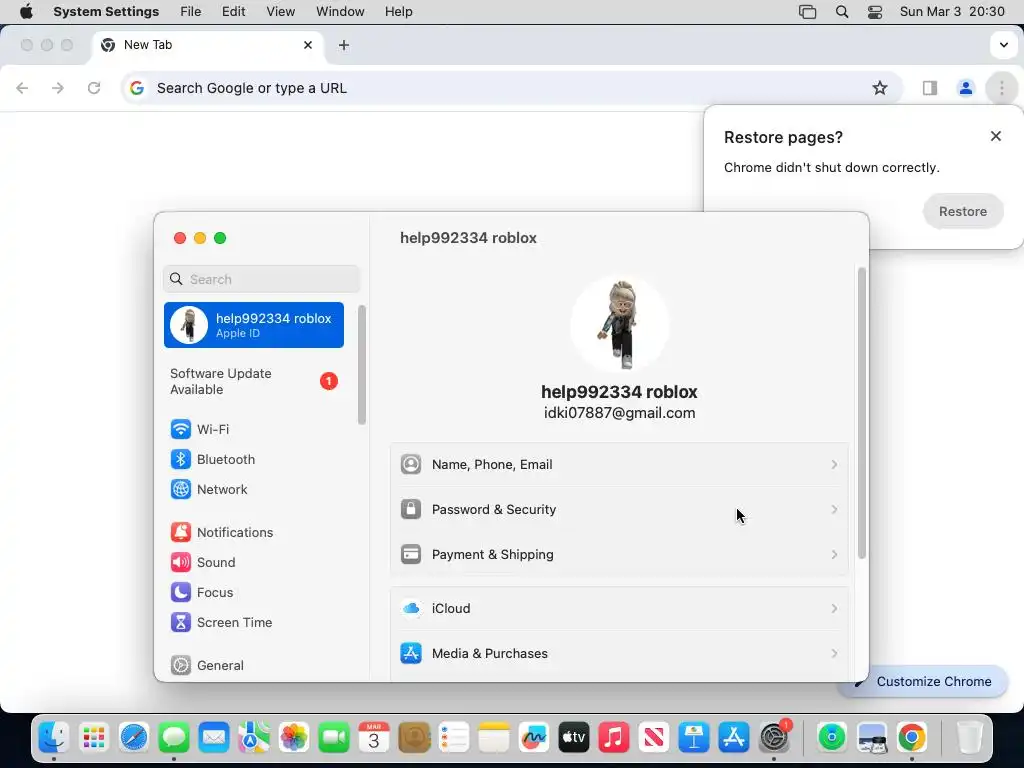
Task: Open Chrome three-dot menu
Action: 1001,88
